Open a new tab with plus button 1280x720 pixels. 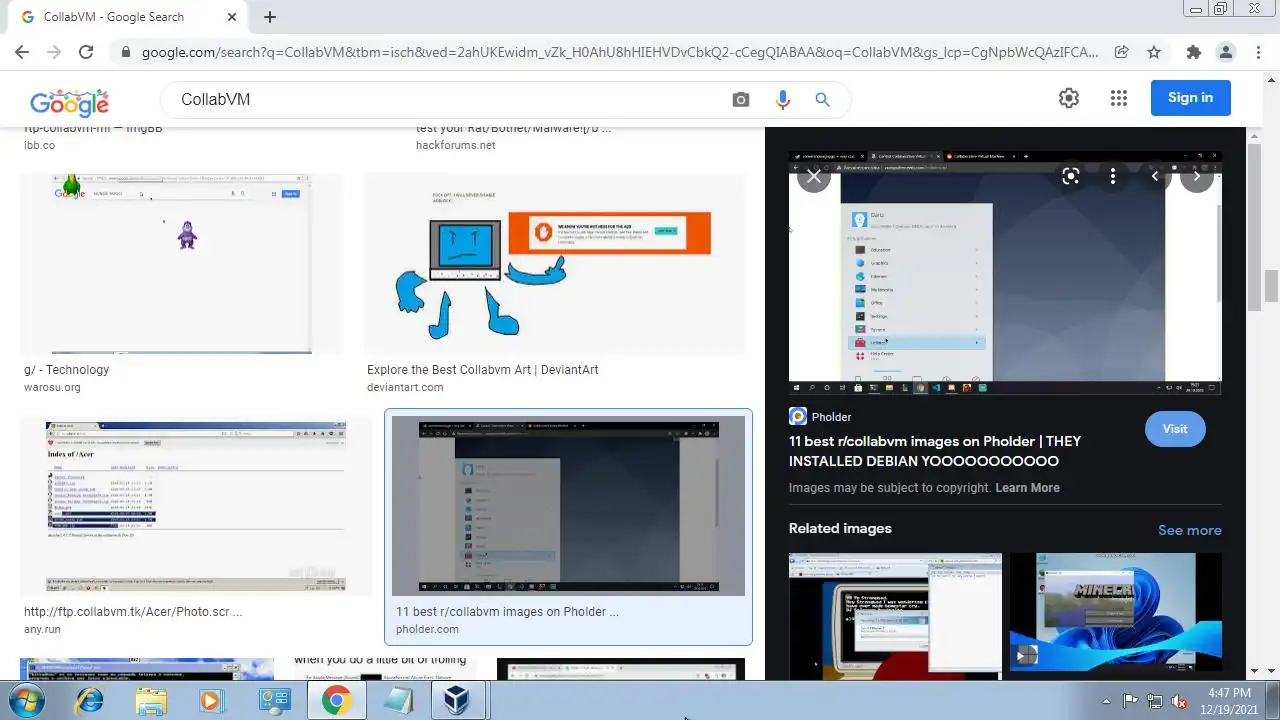click(270, 17)
